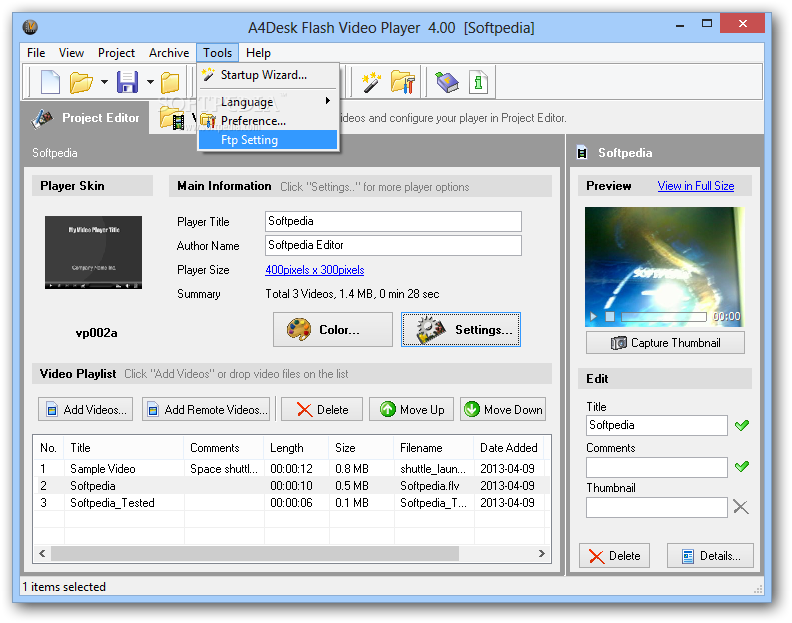Screen dimensions: 792x623
Task: Select the Softpedia_Tested row
Action: [x=292, y=503]
